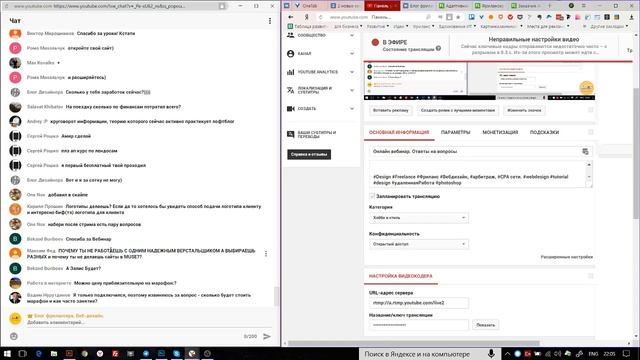The width and height of the screenshot is (640, 360).
Task: Switch to Подсказки tab
Action: pos(544,132)
